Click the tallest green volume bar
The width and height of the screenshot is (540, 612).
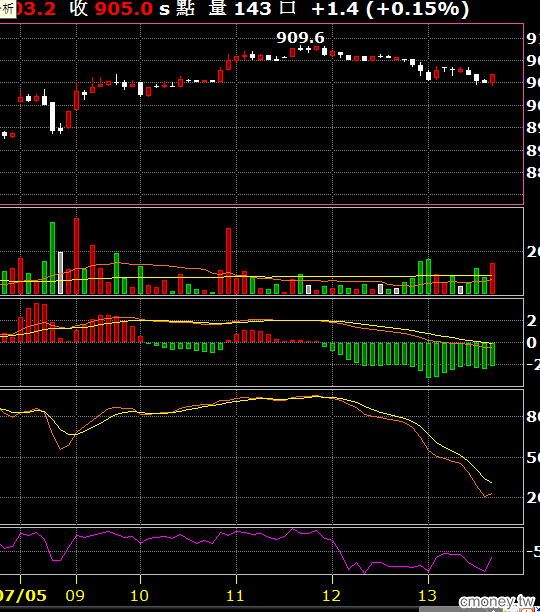click(52, 258)
